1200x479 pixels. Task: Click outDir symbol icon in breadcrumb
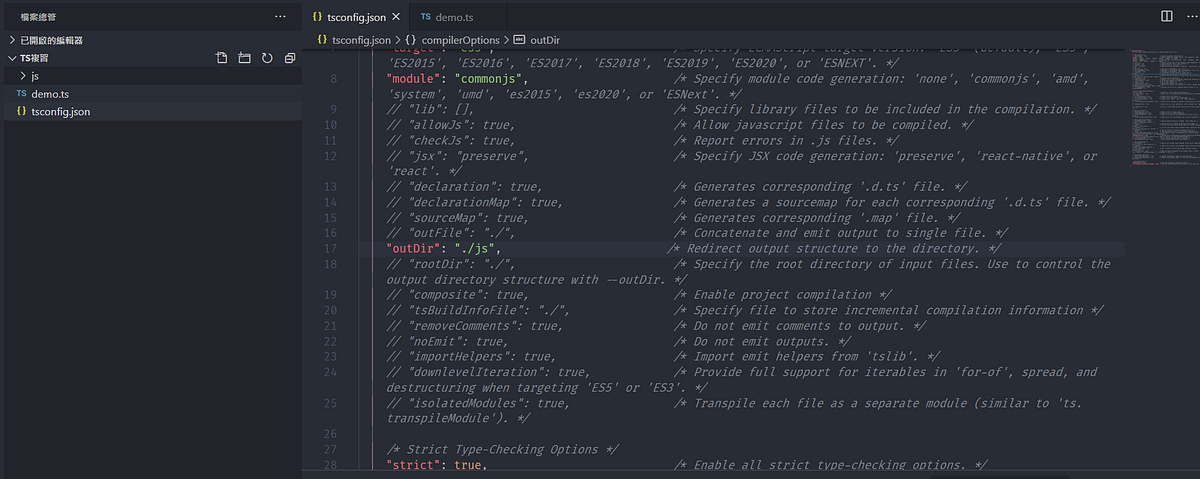tap(519, 39)
